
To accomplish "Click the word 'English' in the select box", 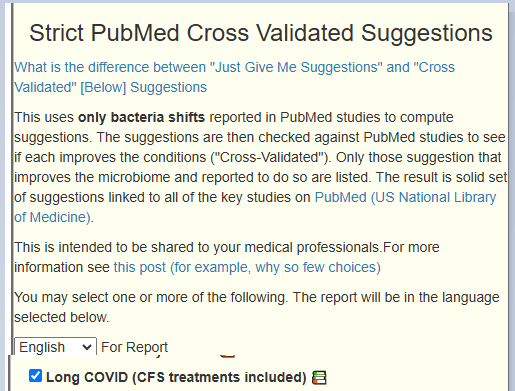I will pyautogui.click(x=42, y=347).
